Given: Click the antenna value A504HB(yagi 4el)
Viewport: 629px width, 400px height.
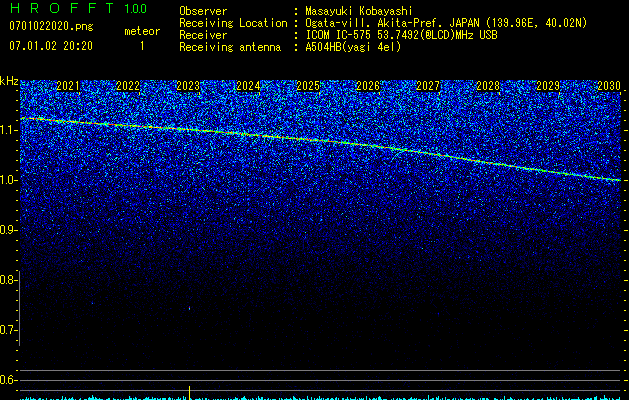Looking at the screenshot, I should tap(353, 47).
